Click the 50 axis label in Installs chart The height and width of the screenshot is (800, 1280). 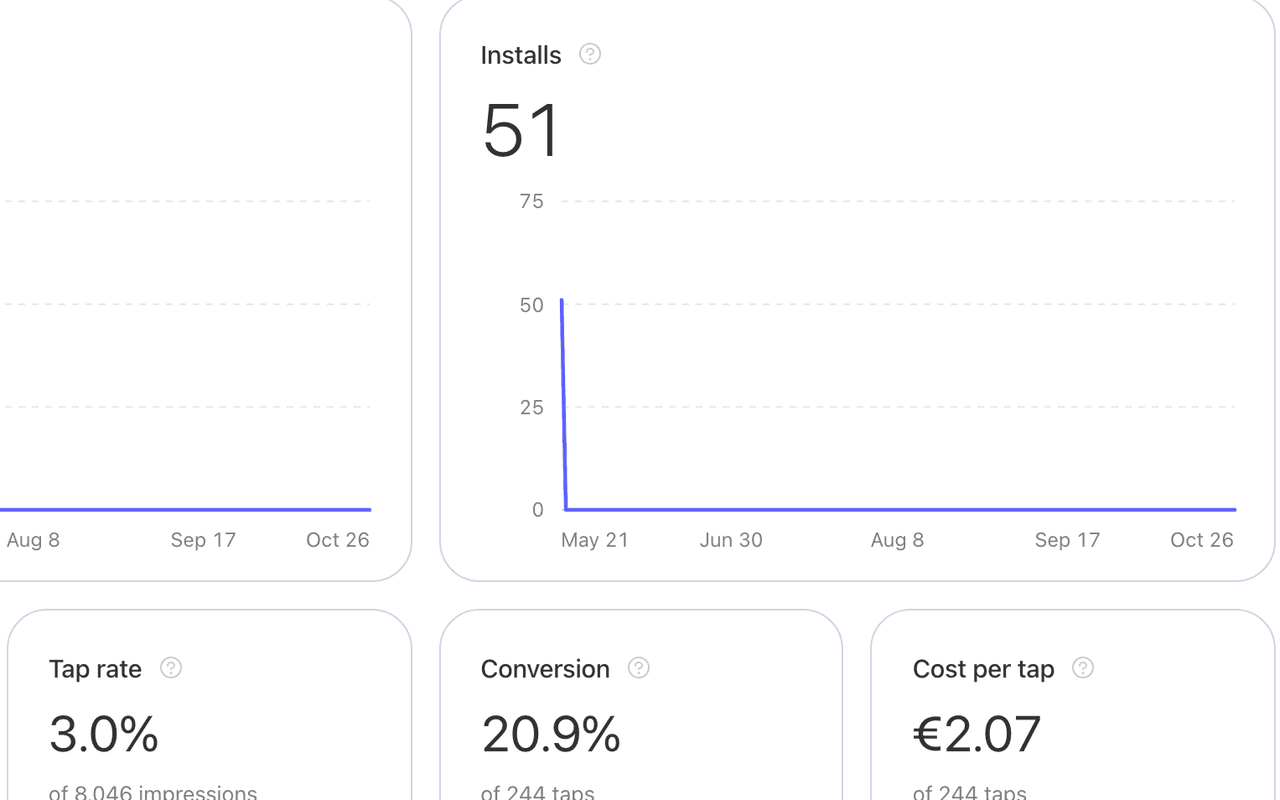(532, 305)
